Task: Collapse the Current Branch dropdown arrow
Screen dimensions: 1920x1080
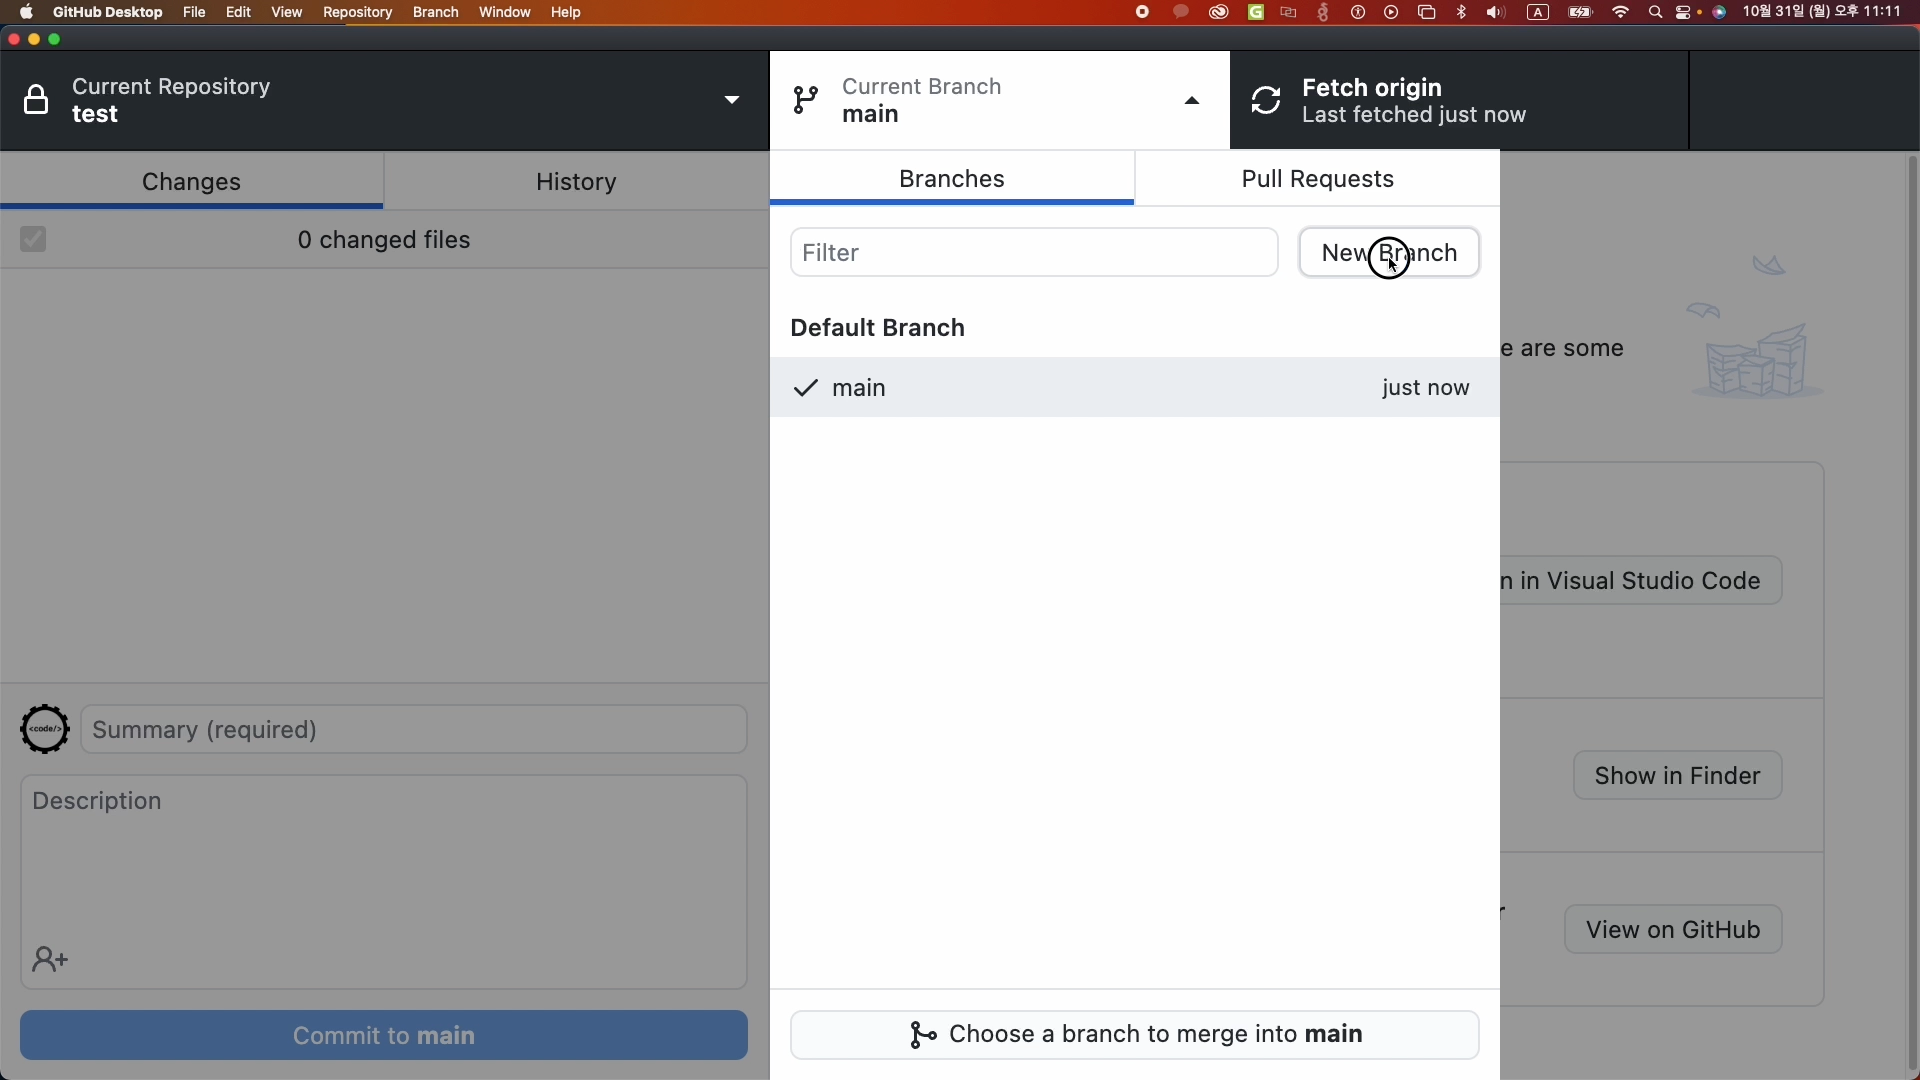Action: coord(1192,100)
